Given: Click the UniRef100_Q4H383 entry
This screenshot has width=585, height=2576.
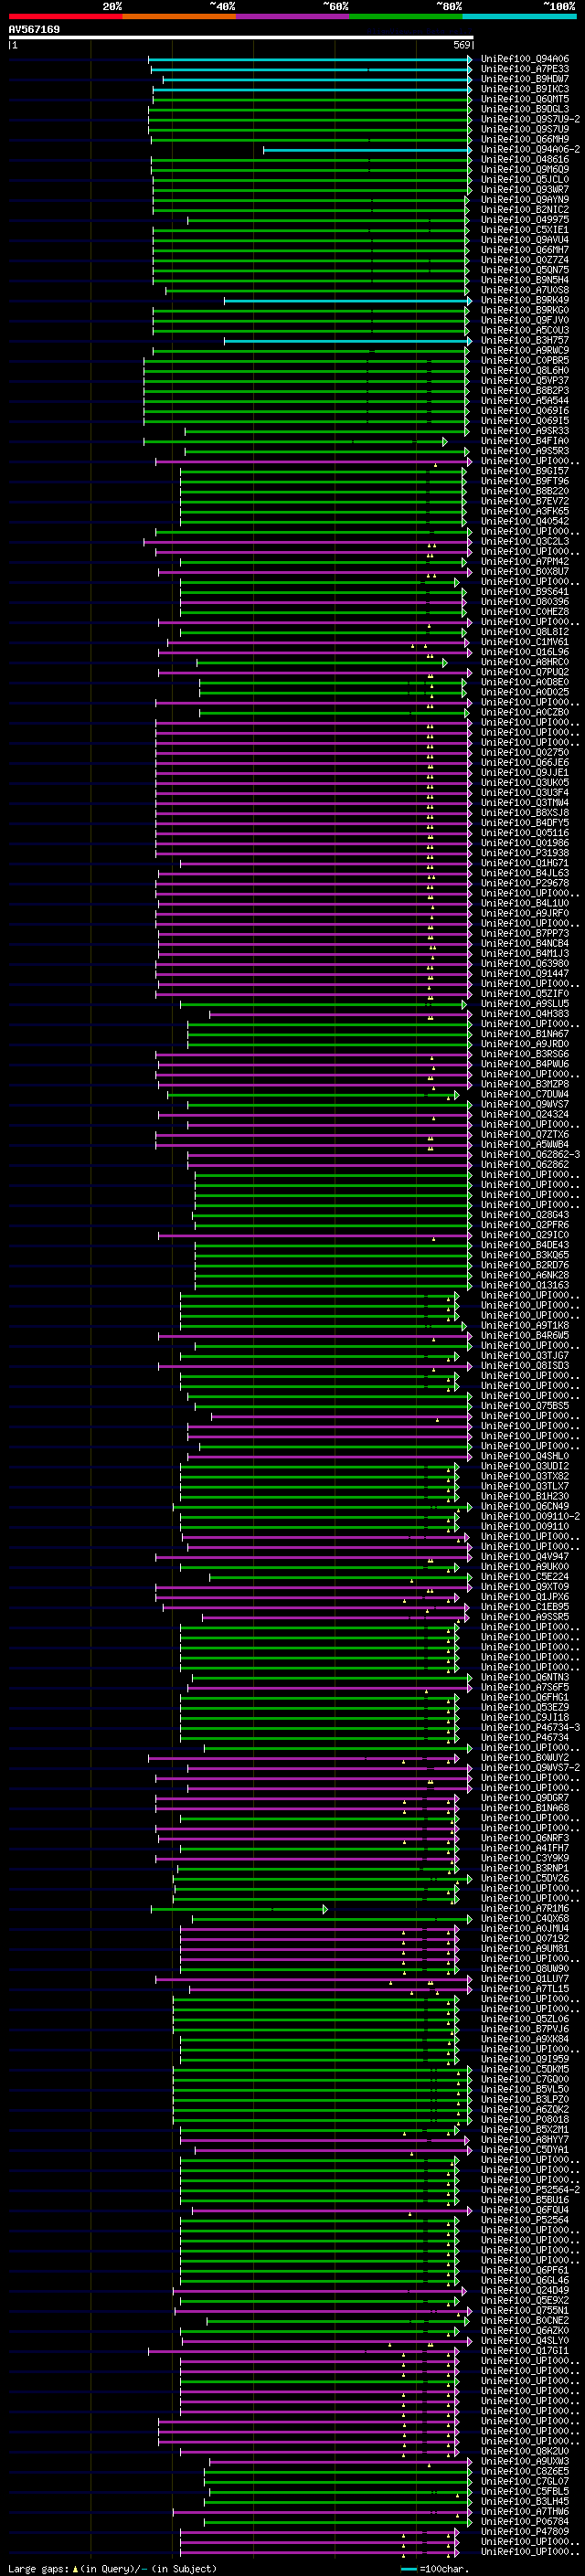Looking at the screenshot, I should coord(524,1014).
